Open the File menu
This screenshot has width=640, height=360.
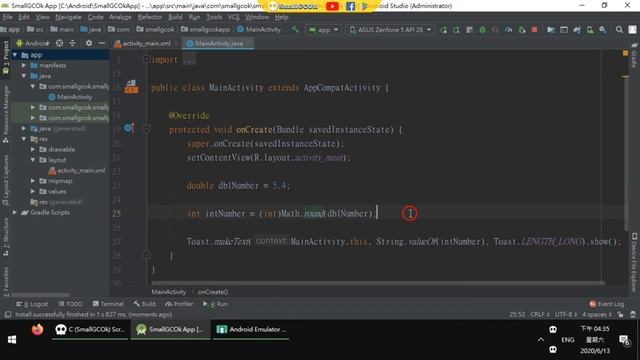[x=8, y=17]
